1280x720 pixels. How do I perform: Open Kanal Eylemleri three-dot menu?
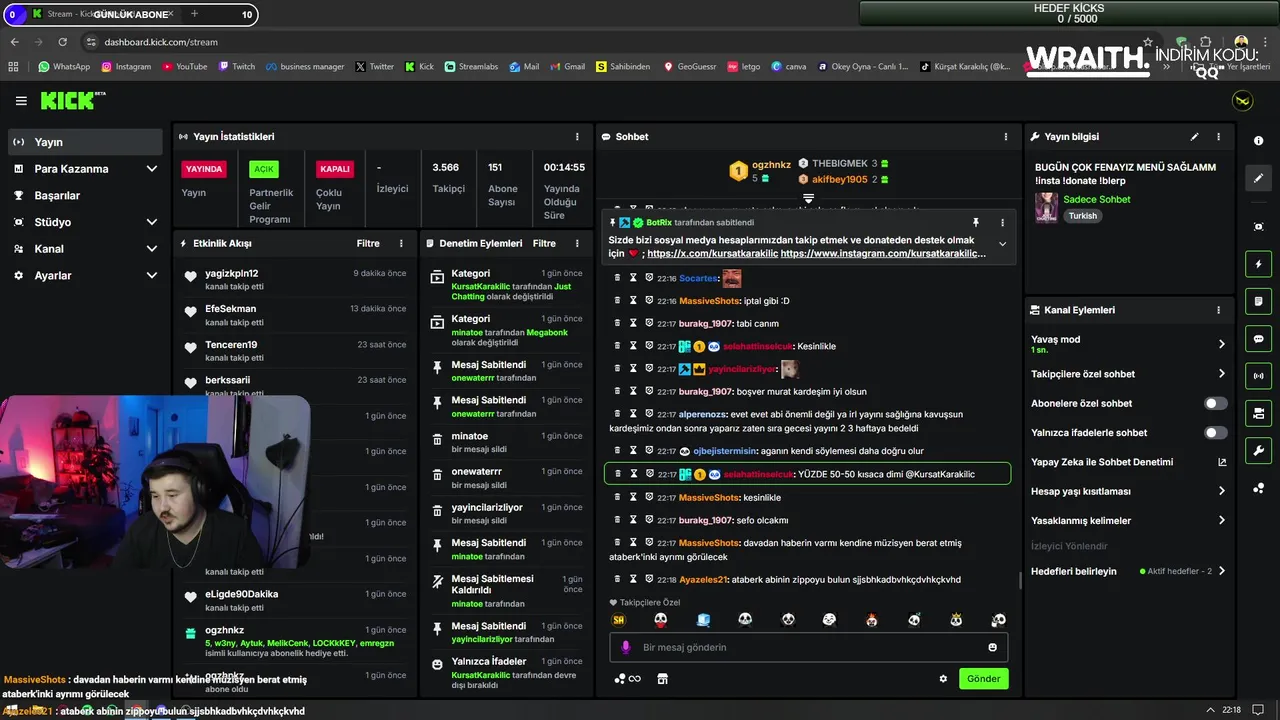1218,310
